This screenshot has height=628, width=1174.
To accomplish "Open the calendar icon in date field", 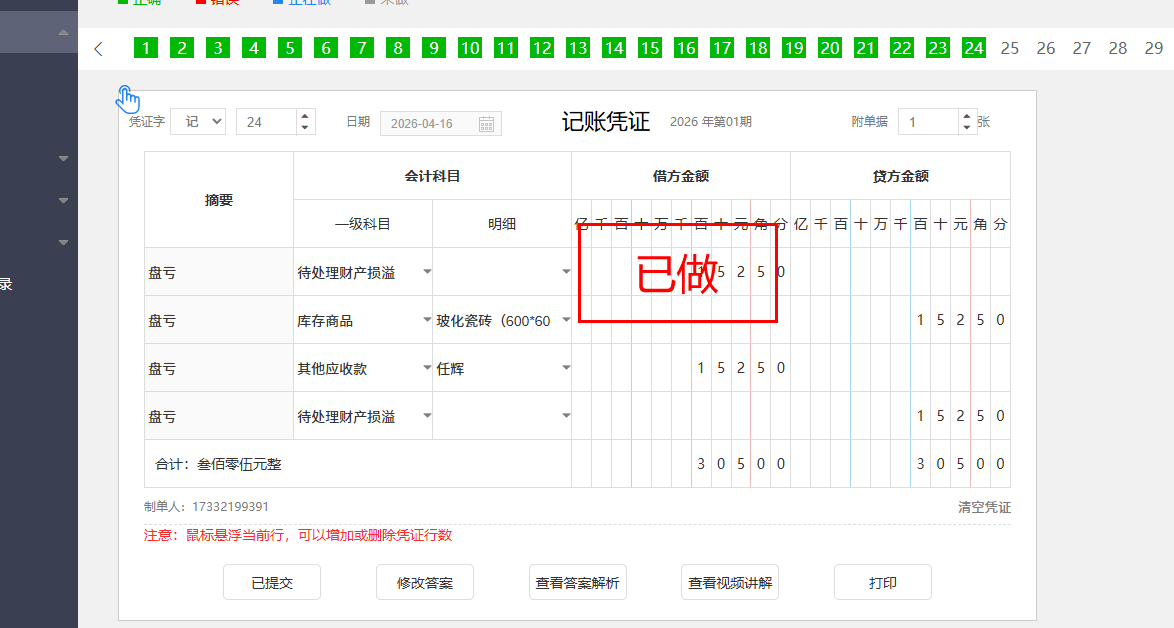I will point(486,123).
